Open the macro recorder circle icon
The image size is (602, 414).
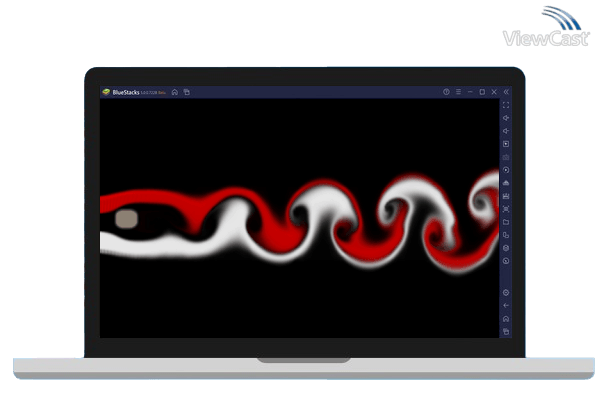[x=506, y=170]
